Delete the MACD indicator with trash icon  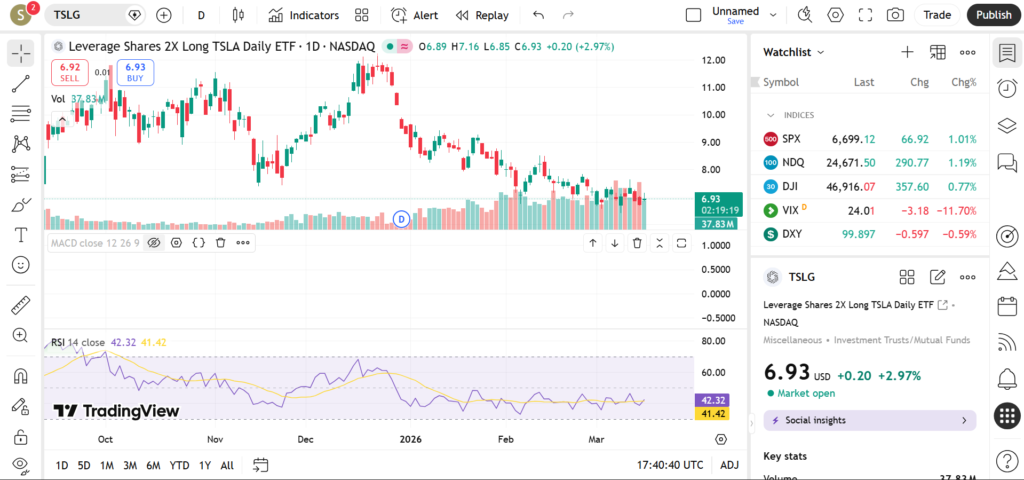coord(220,242)
